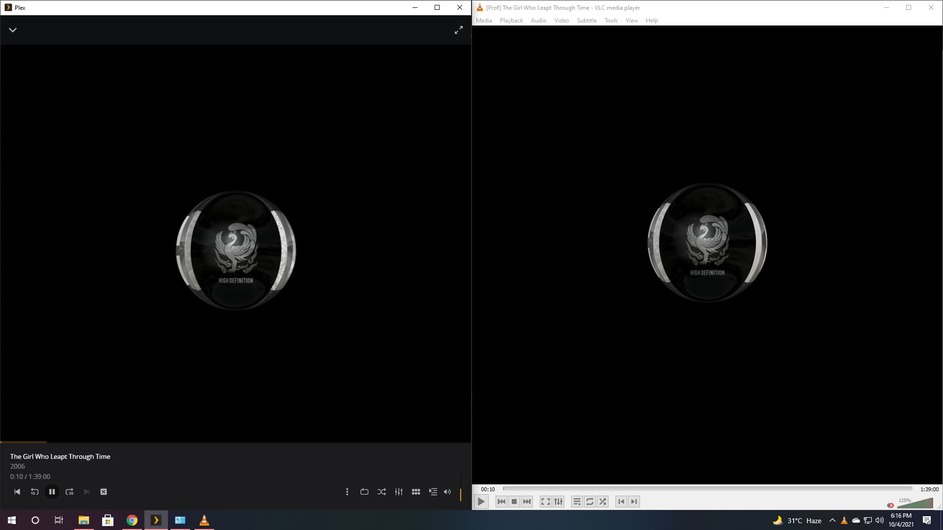Skip back 10 seconds in Plex
Viewport: 943px width, 530px height.
[34, 491]
